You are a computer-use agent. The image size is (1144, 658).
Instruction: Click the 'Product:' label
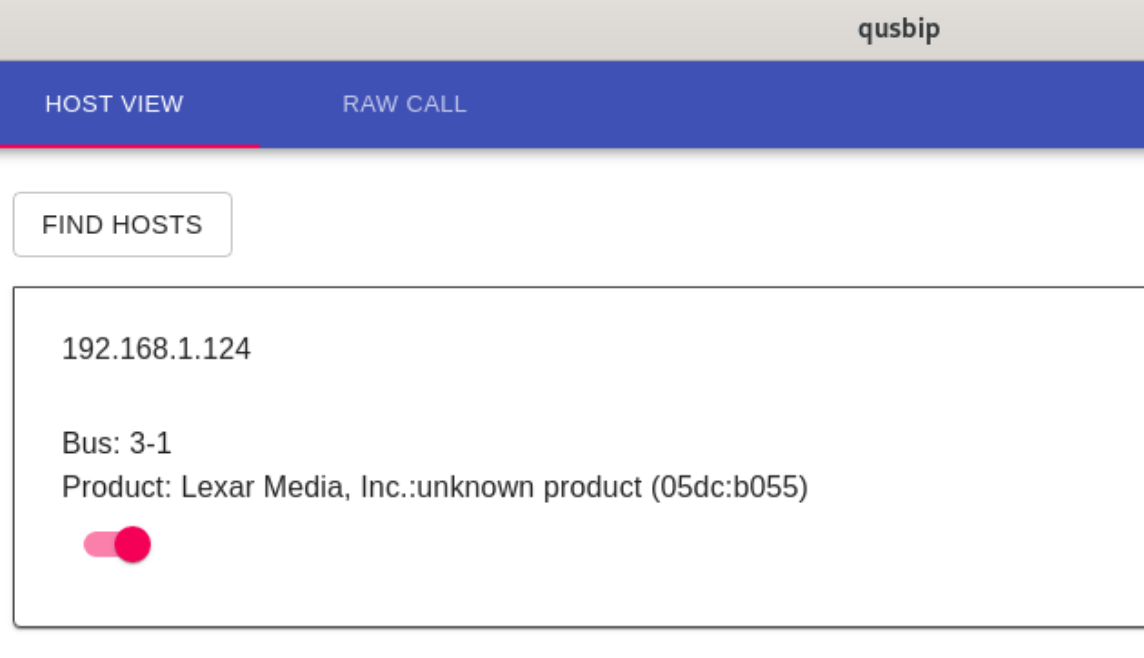coord(117,487)
